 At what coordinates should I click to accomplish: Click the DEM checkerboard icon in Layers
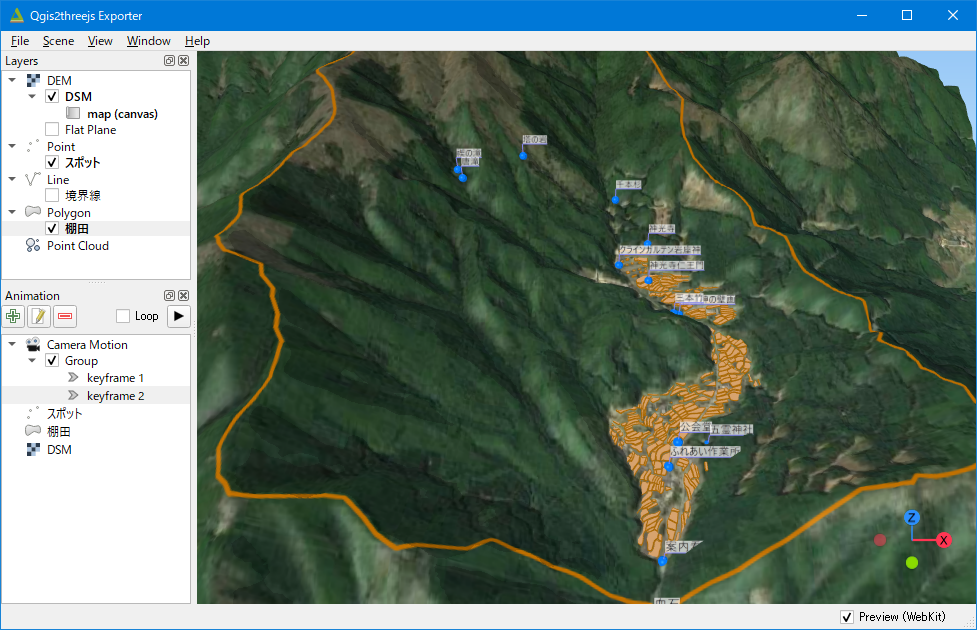pyautogui.click(x=33, y=80)
